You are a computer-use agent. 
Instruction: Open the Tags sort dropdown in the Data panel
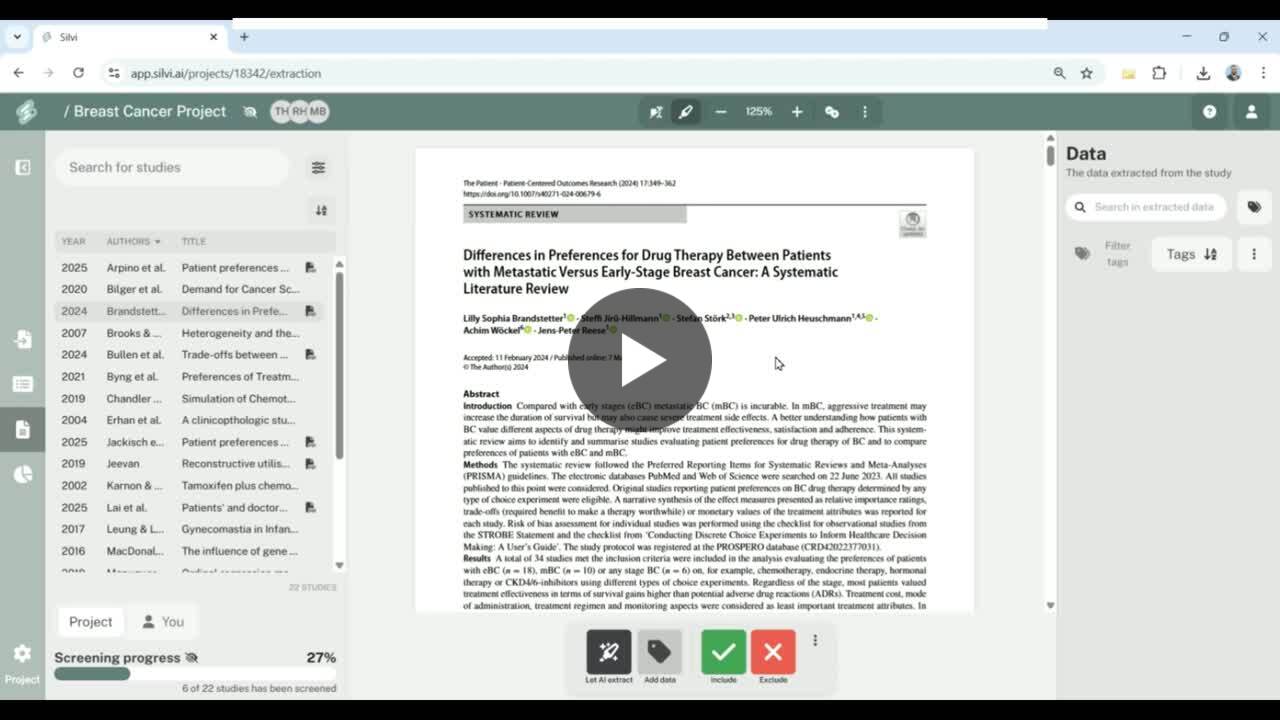click(1190, 253)
